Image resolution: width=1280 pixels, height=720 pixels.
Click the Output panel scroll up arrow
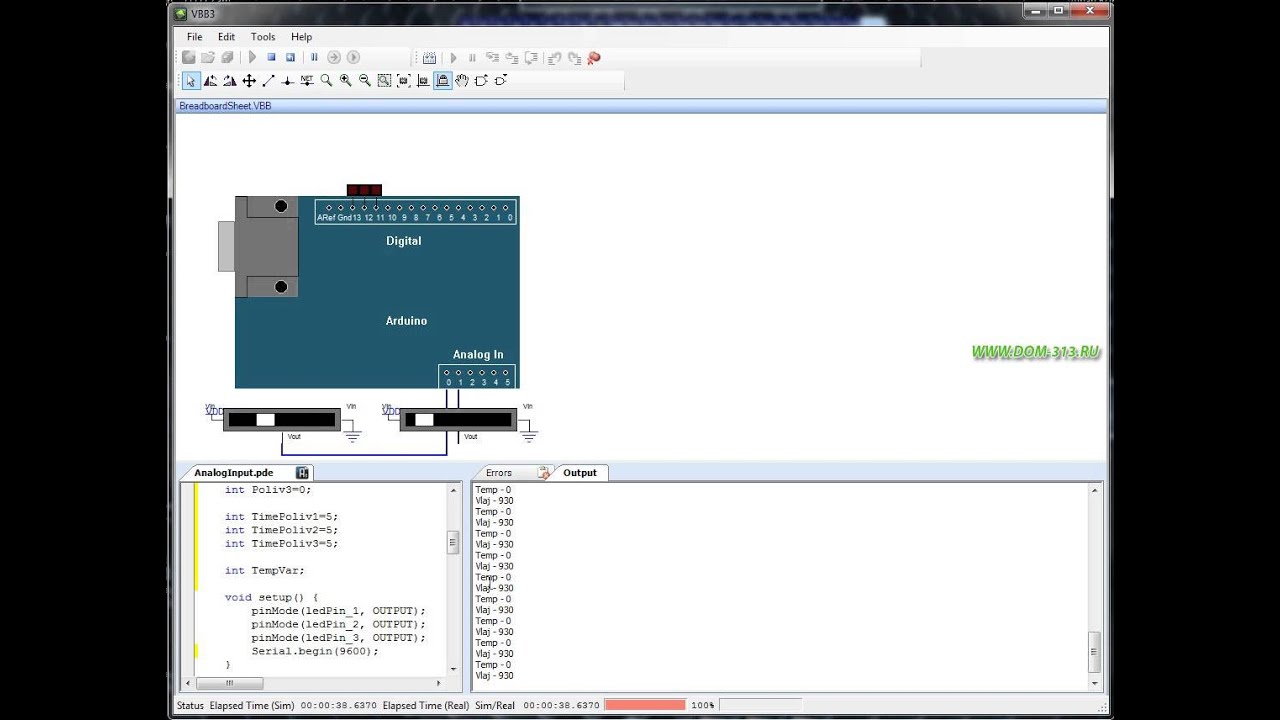pyautogui.click(x=1095, y=491)
